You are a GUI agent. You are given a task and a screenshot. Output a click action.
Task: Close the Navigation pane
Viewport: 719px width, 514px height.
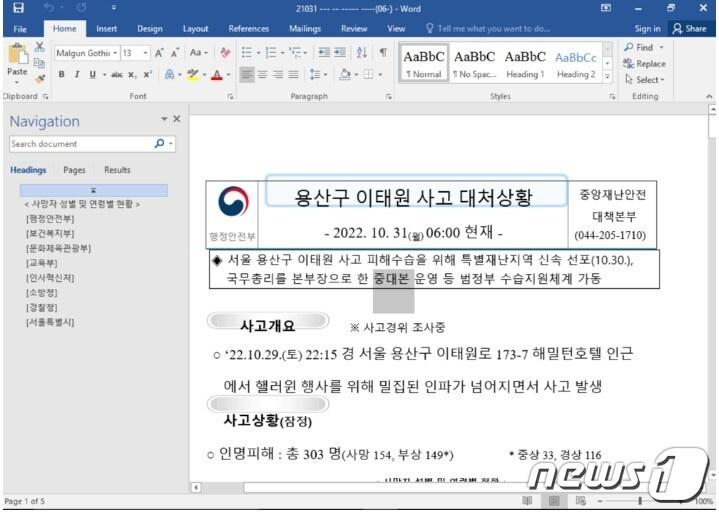pos(177,119)
